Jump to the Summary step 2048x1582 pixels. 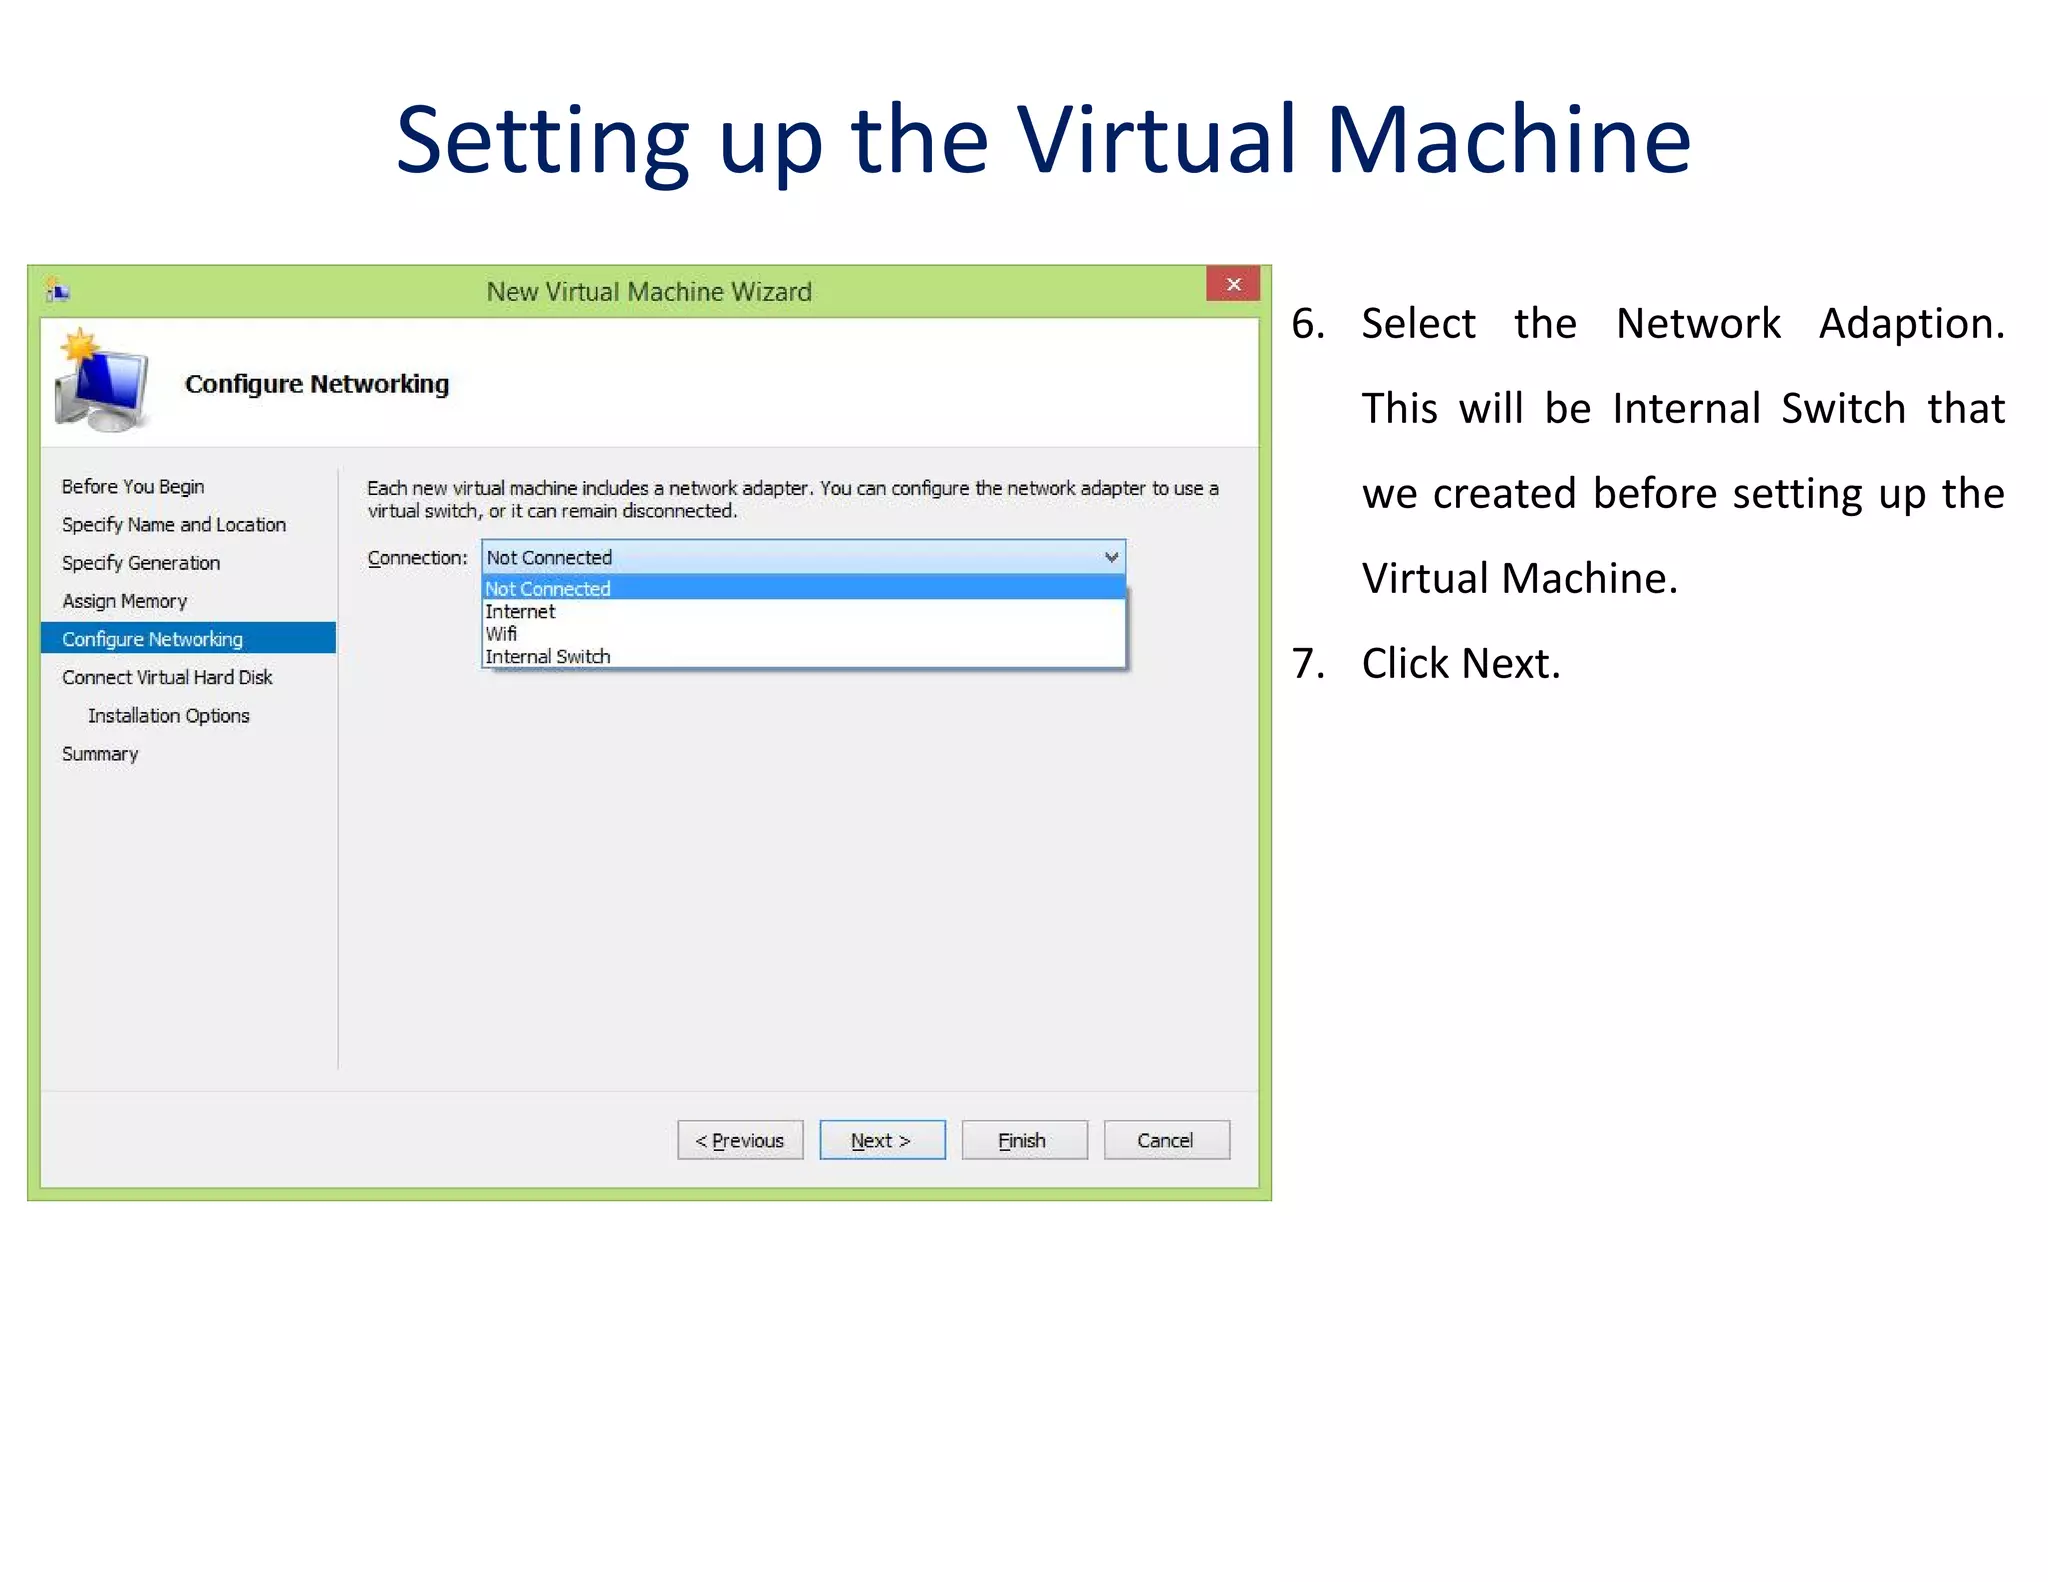[100, 754]
